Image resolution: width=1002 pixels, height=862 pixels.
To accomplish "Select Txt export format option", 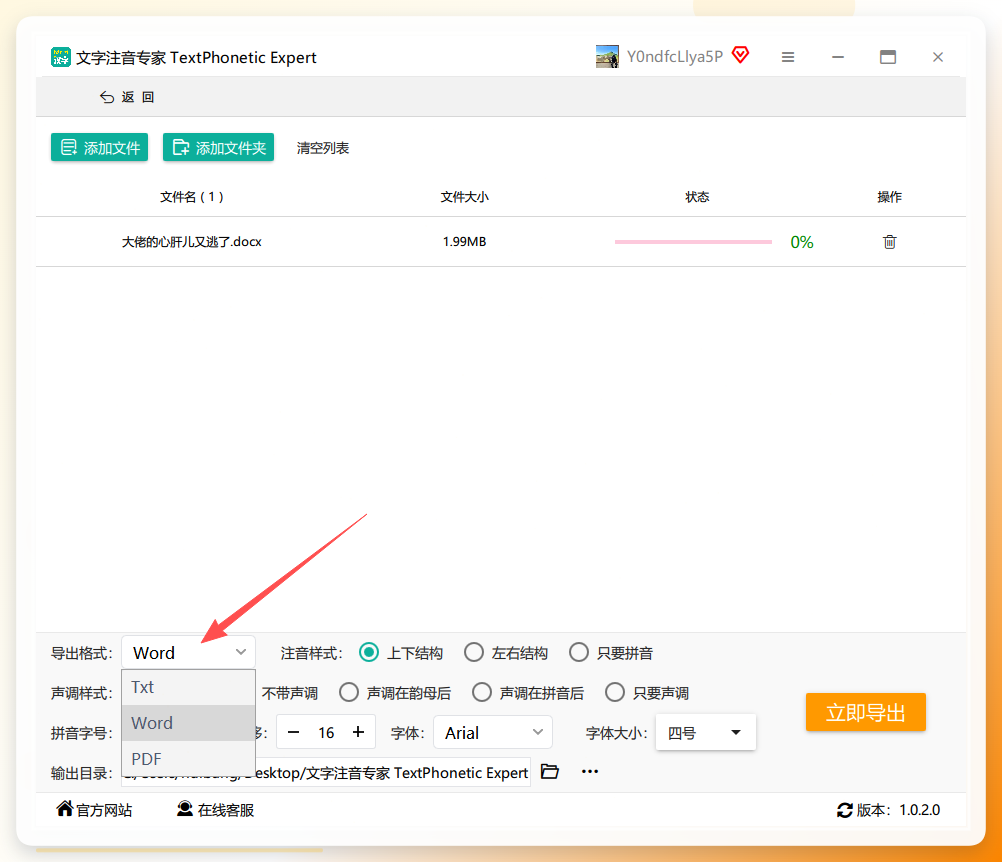I will pos(189,688).
